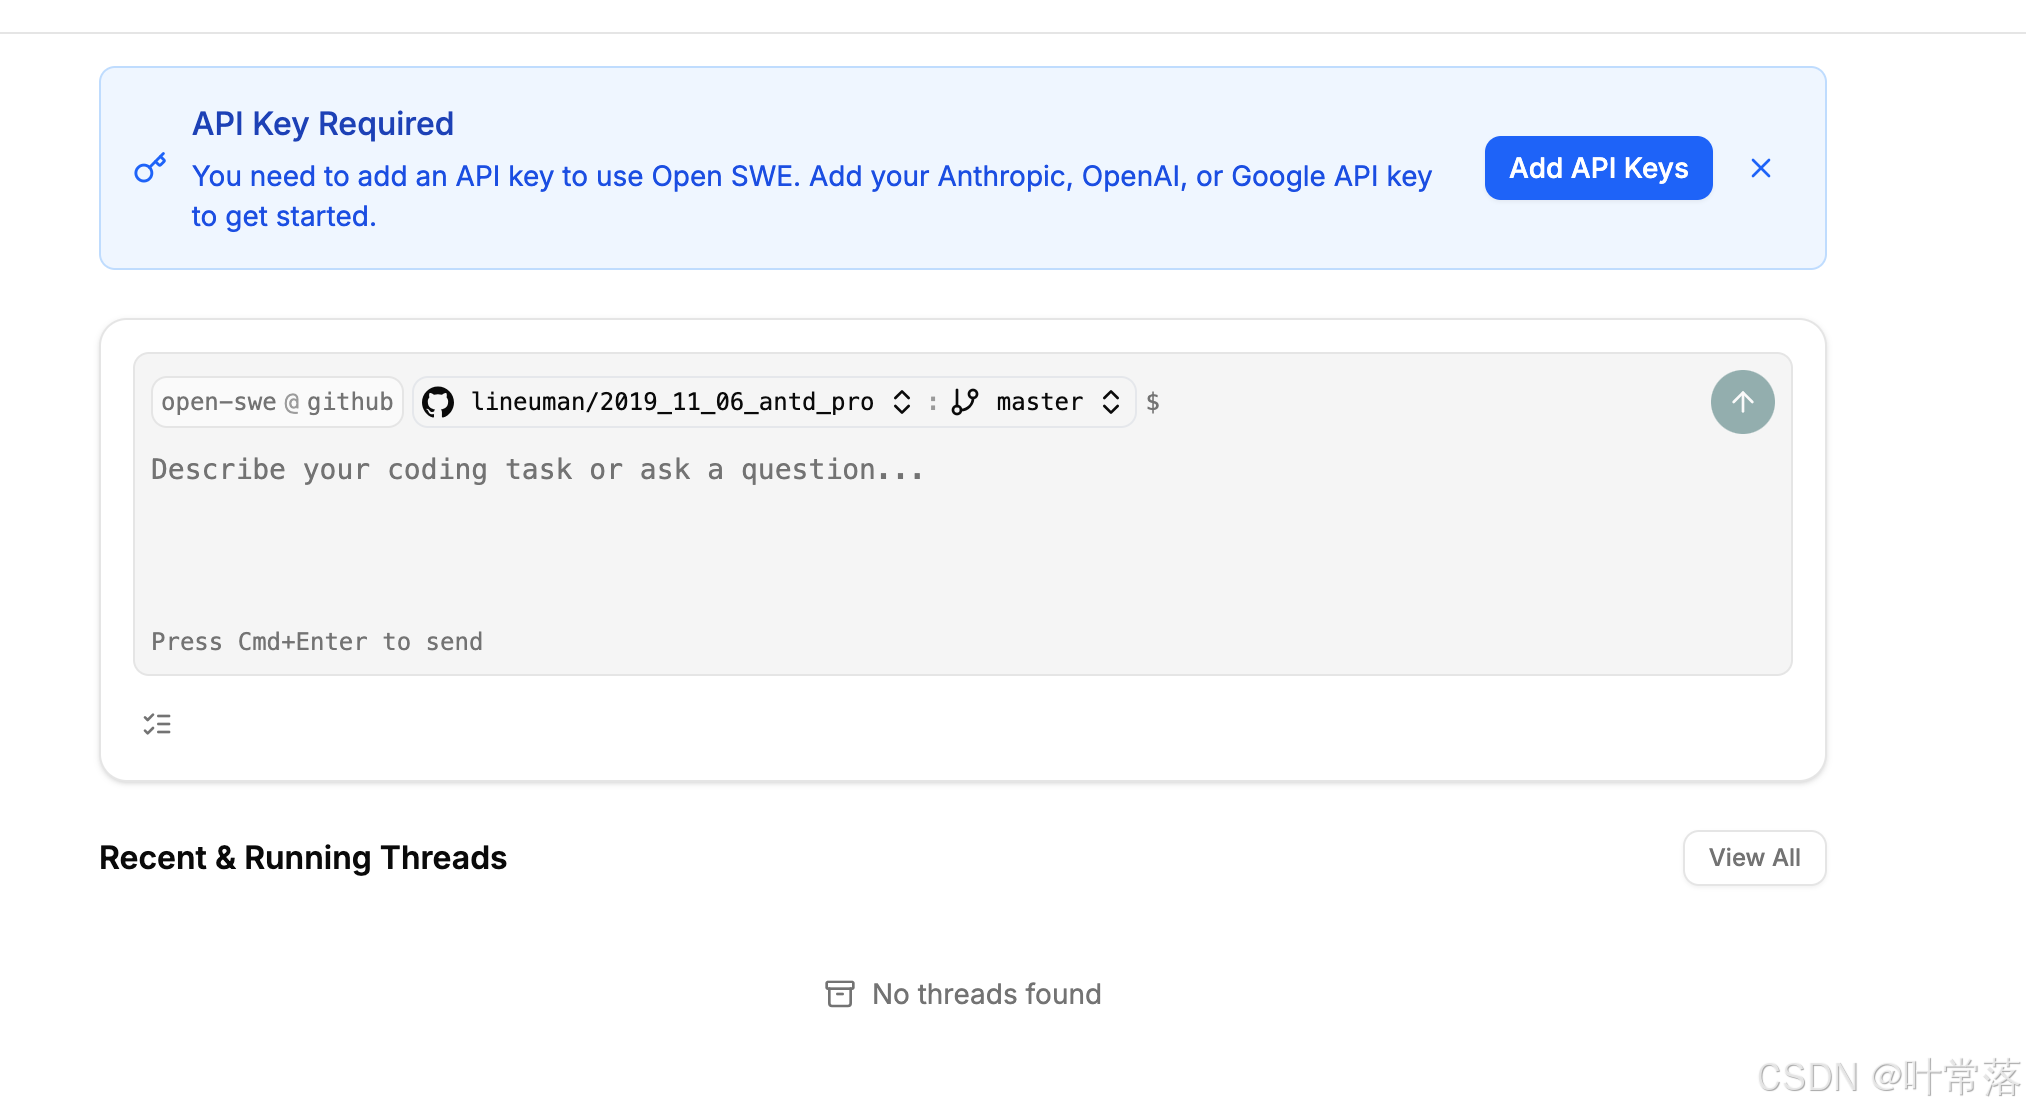Click the Press Cmd+Enter to send hint
This screenshot has height=1112, width=2026.
pos(317,642)
